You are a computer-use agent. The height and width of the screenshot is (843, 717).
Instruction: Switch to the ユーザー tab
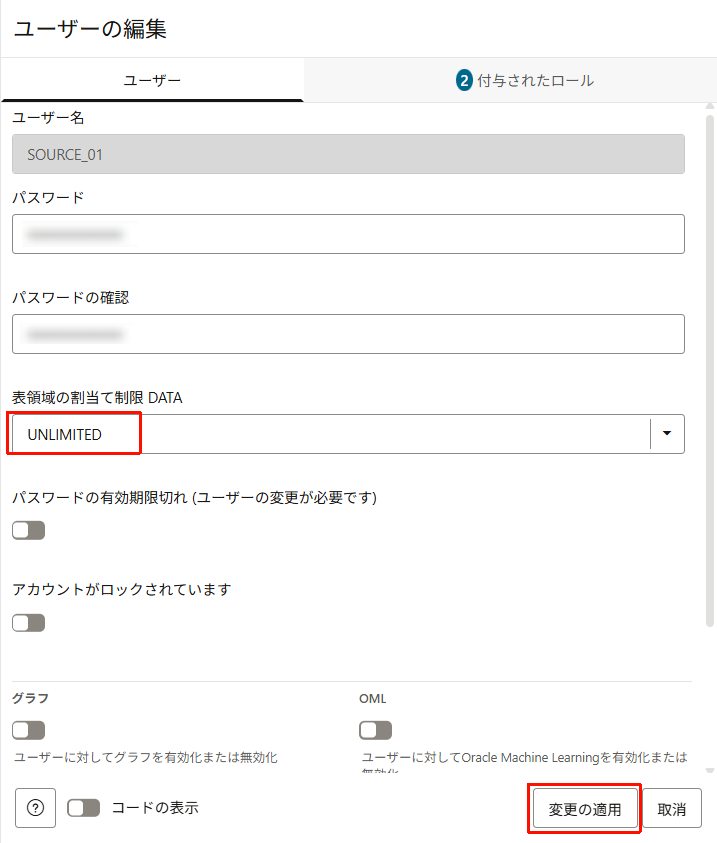point(153,81)
